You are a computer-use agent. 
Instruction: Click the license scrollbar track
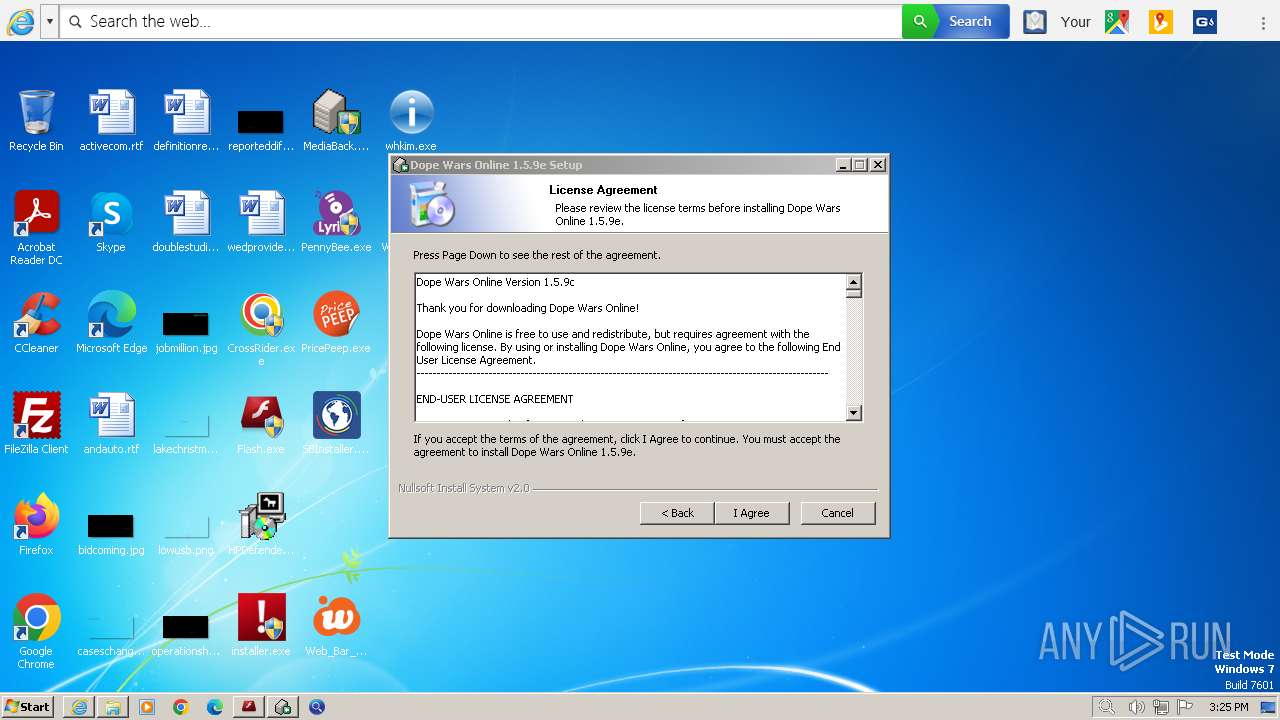[x=853, y=350]
